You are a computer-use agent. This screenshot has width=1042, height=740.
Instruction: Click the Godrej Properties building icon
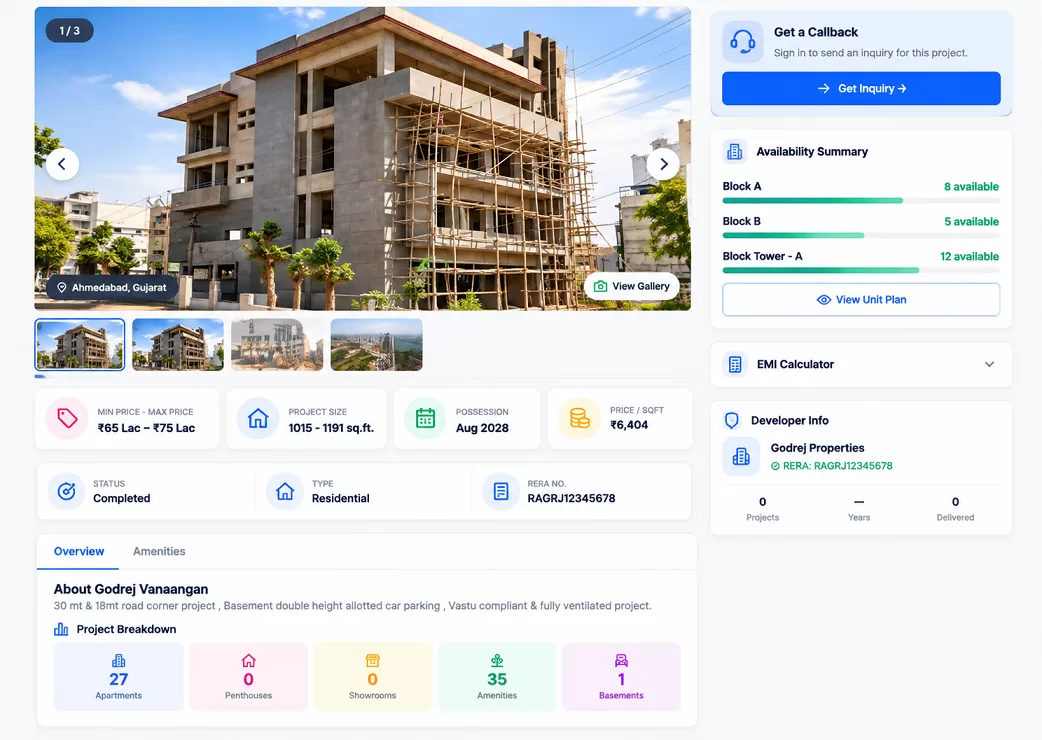coord(741,456)
